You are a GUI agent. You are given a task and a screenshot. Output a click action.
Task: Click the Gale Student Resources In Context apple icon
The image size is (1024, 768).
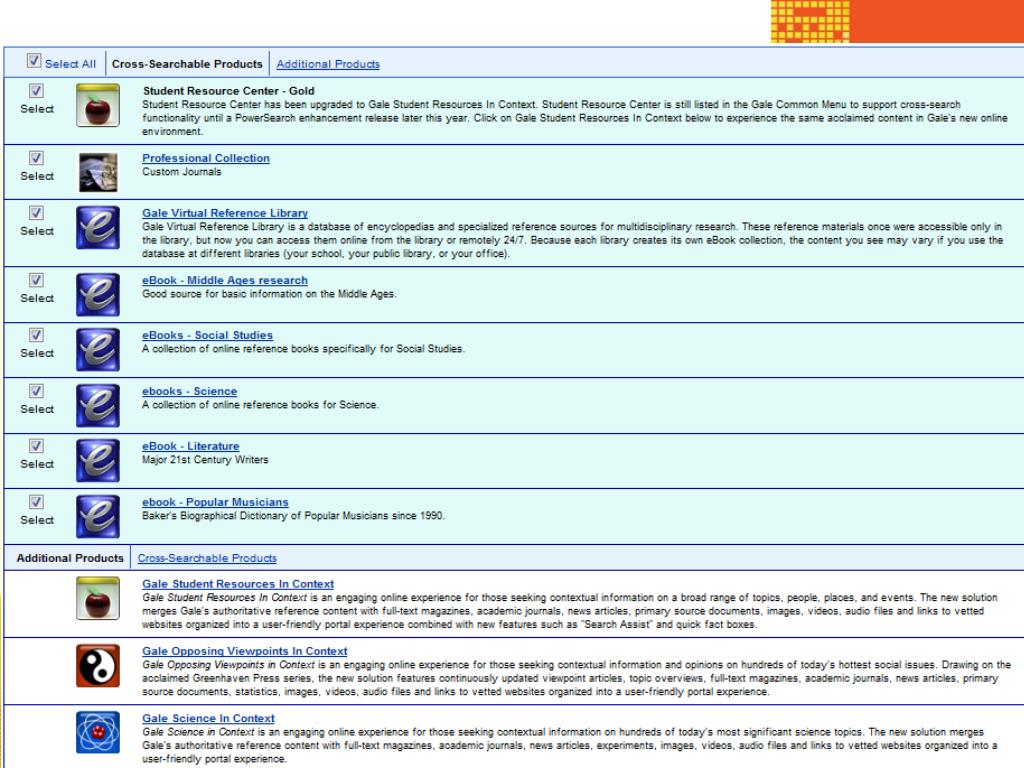(98, 598)
